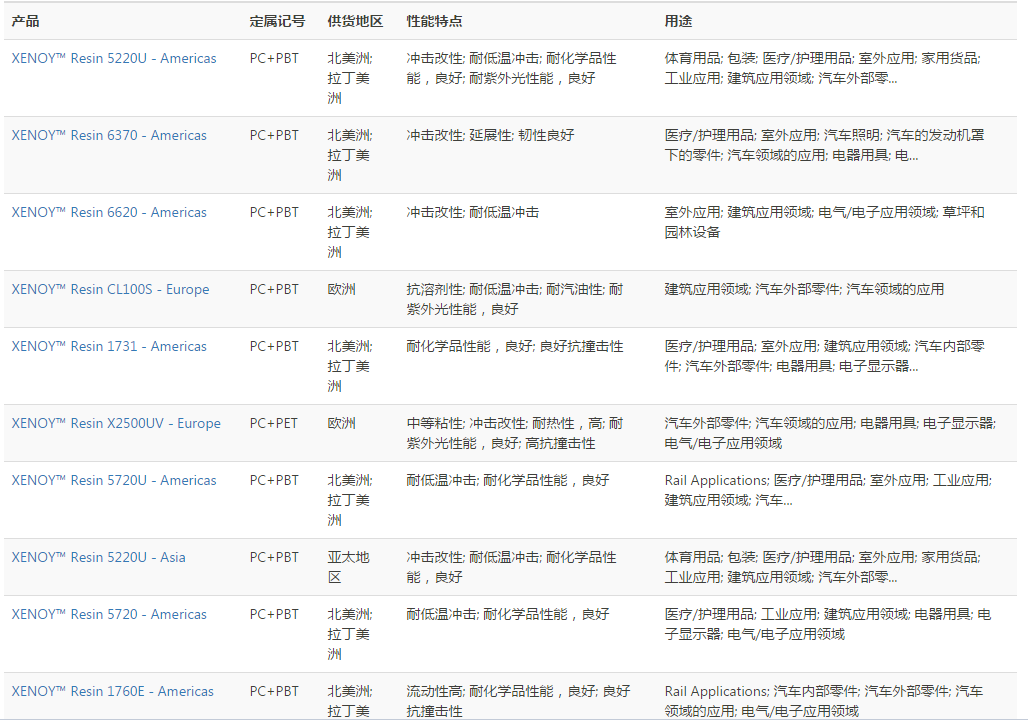The height and width of the screenshot is (720, 1028).
Task: Select 抗溶剂性 properties in CL100S row
Action: 515,300
